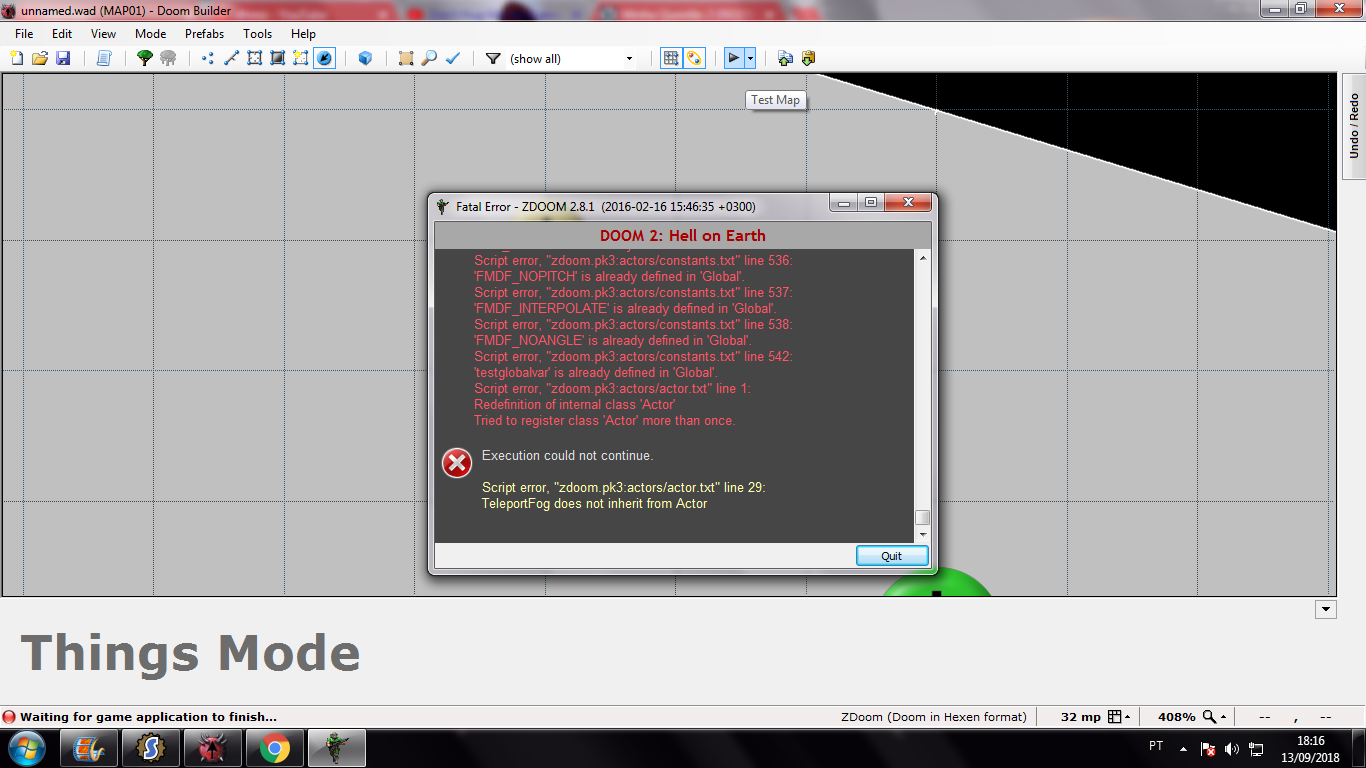This screenshot has width=1366, height=768.
Task: Open the Edit menu
Action: pyautogui.click(x=62, y=33)
